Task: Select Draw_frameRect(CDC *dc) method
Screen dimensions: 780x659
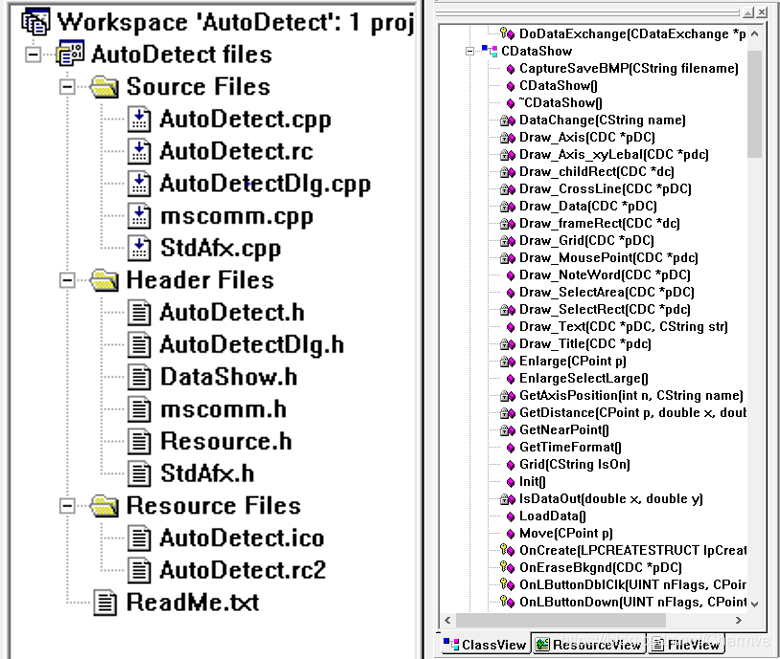Action: (x=599, y=223)
